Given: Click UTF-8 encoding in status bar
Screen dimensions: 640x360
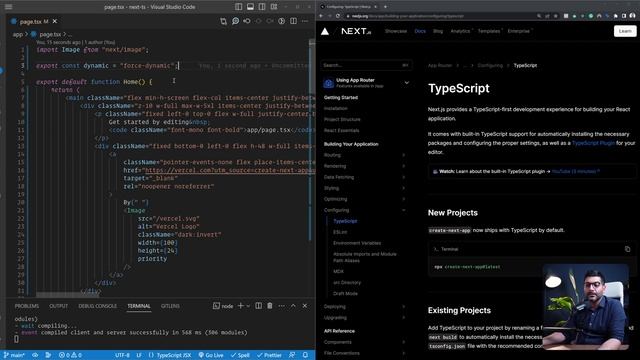Looking at the screenshot, I should click(x=122, y=356).
